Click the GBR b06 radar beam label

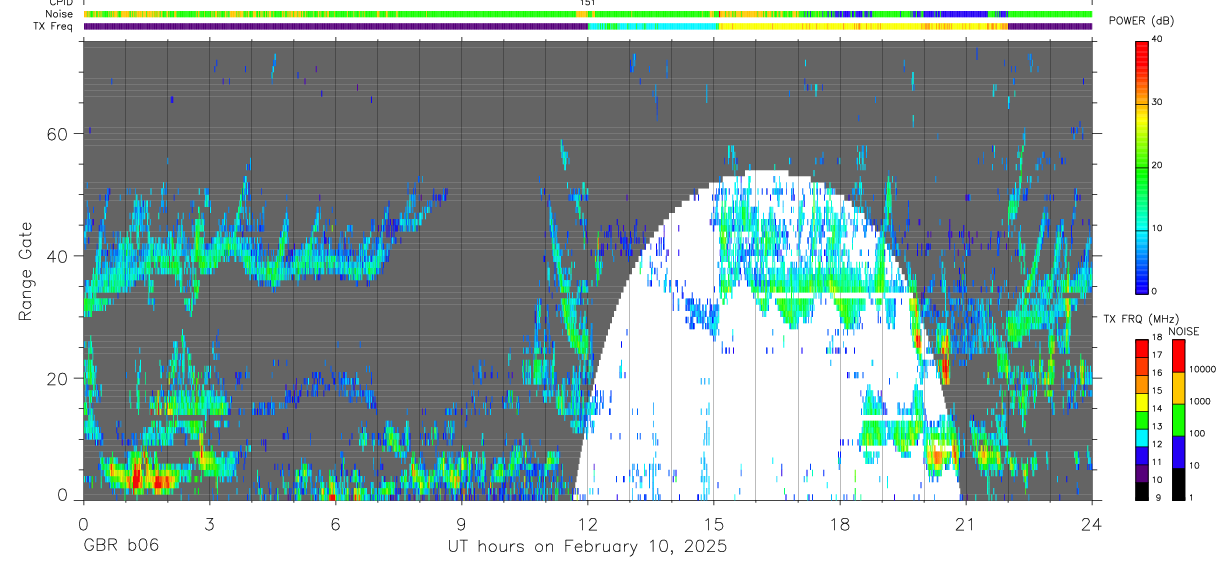(121, 547)
